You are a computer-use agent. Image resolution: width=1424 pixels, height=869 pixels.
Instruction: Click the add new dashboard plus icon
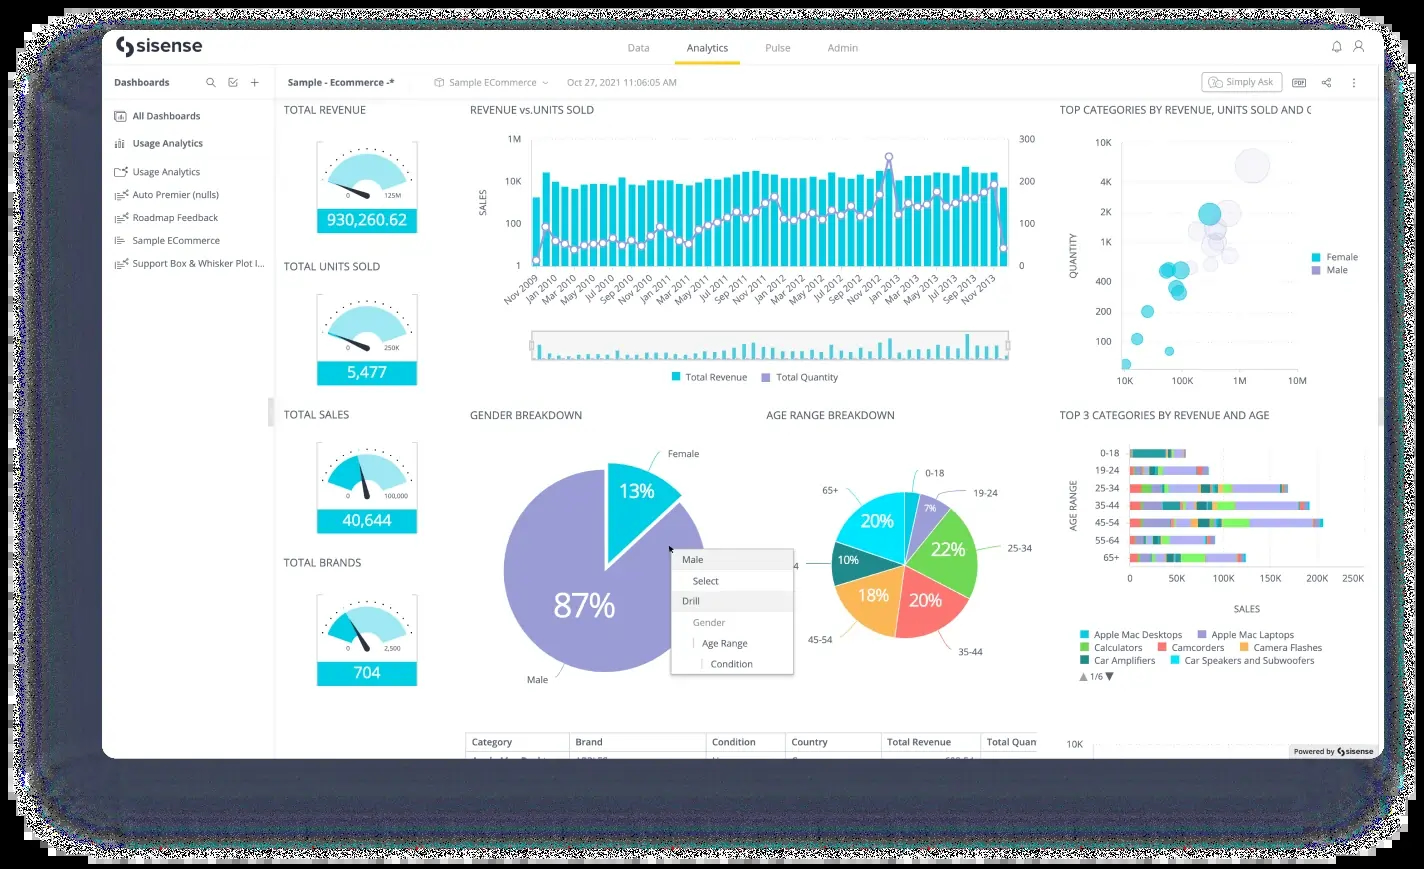pyautogui.click(x=255, y=83)
